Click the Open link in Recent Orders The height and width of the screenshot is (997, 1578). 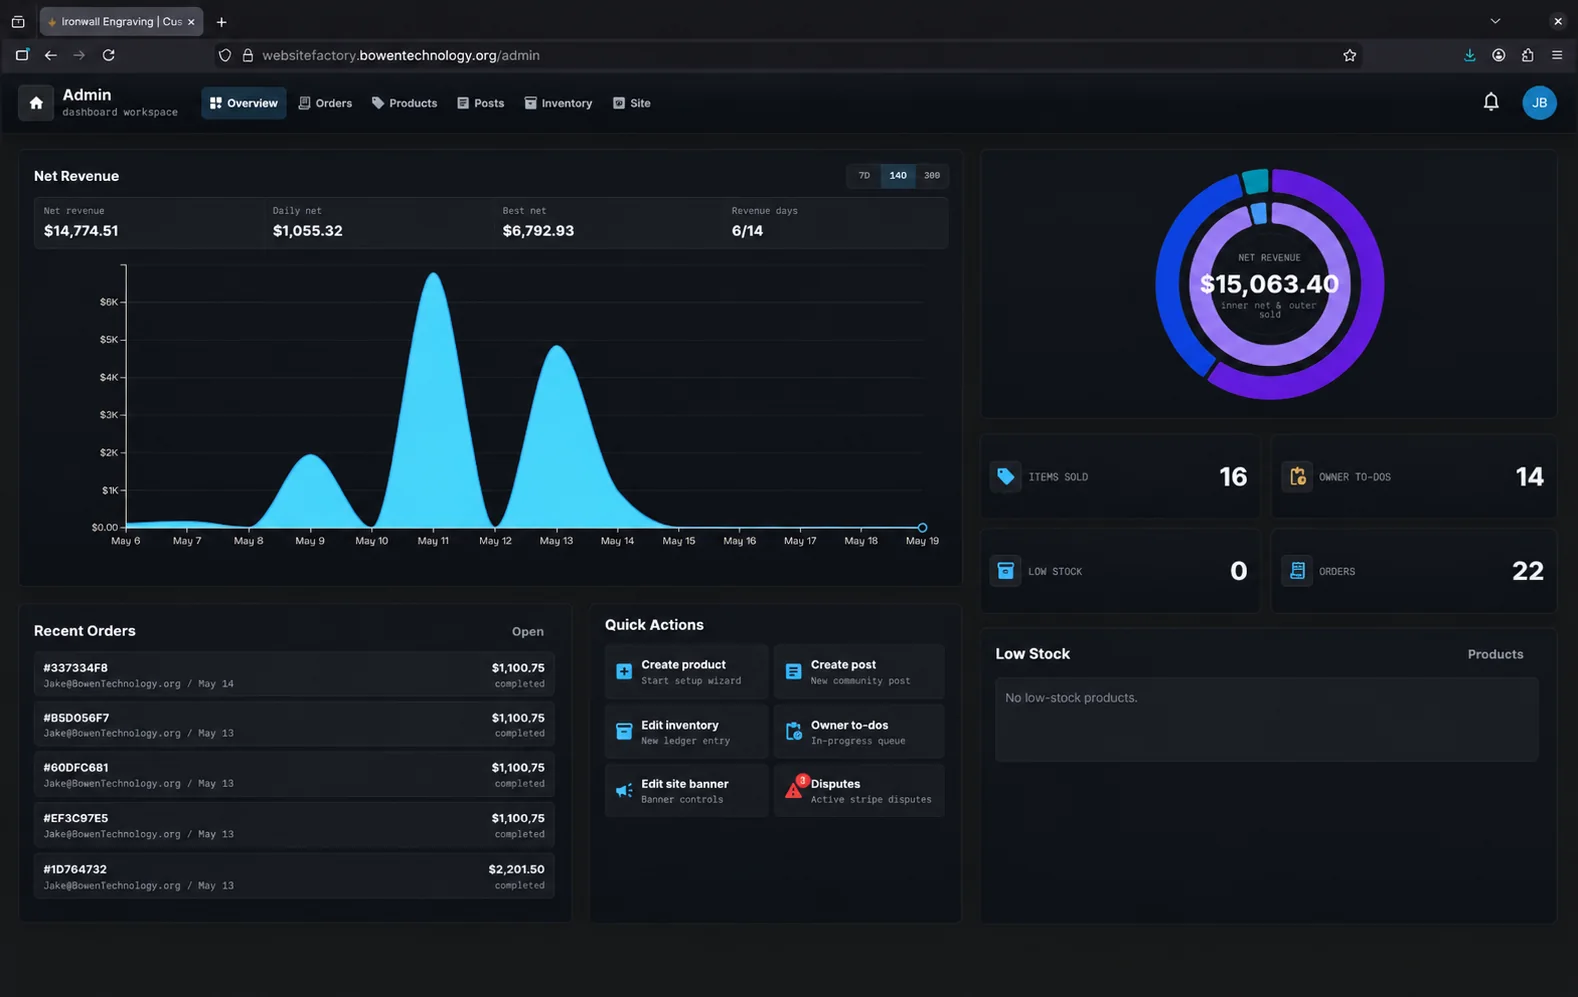(x=528, y=632)
